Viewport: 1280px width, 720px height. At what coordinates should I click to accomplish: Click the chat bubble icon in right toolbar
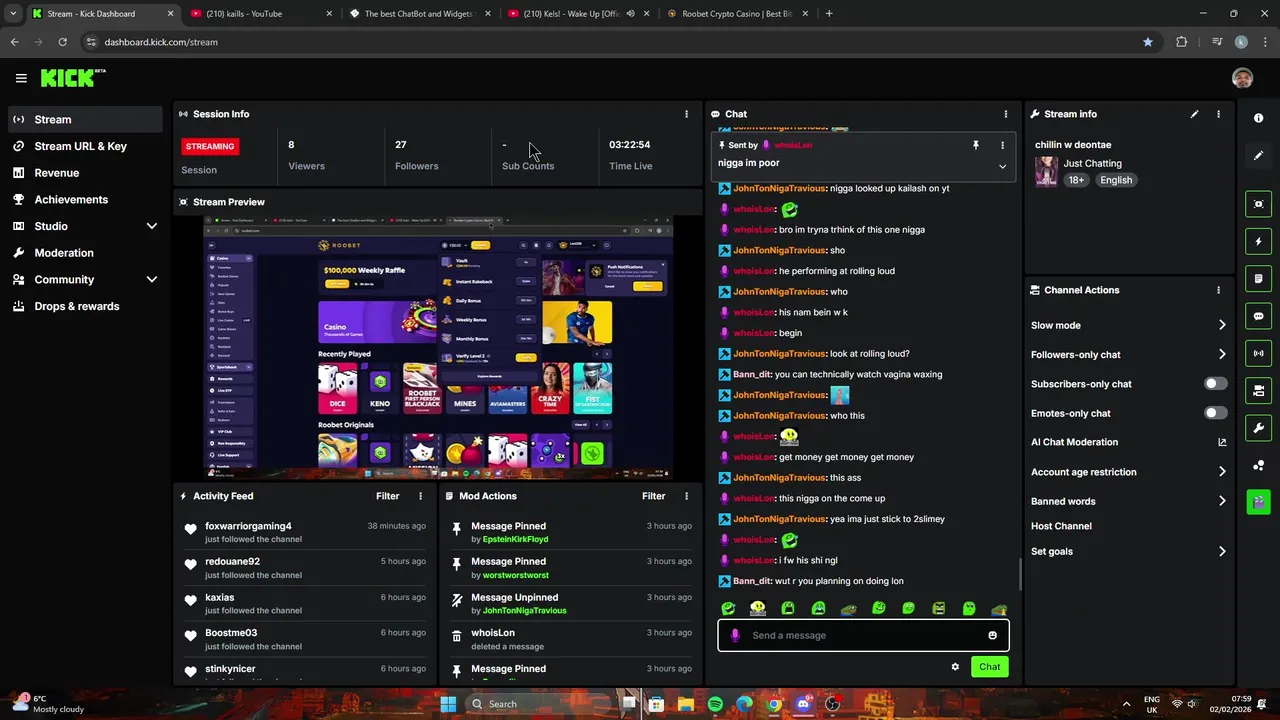tap(1258, 316)
